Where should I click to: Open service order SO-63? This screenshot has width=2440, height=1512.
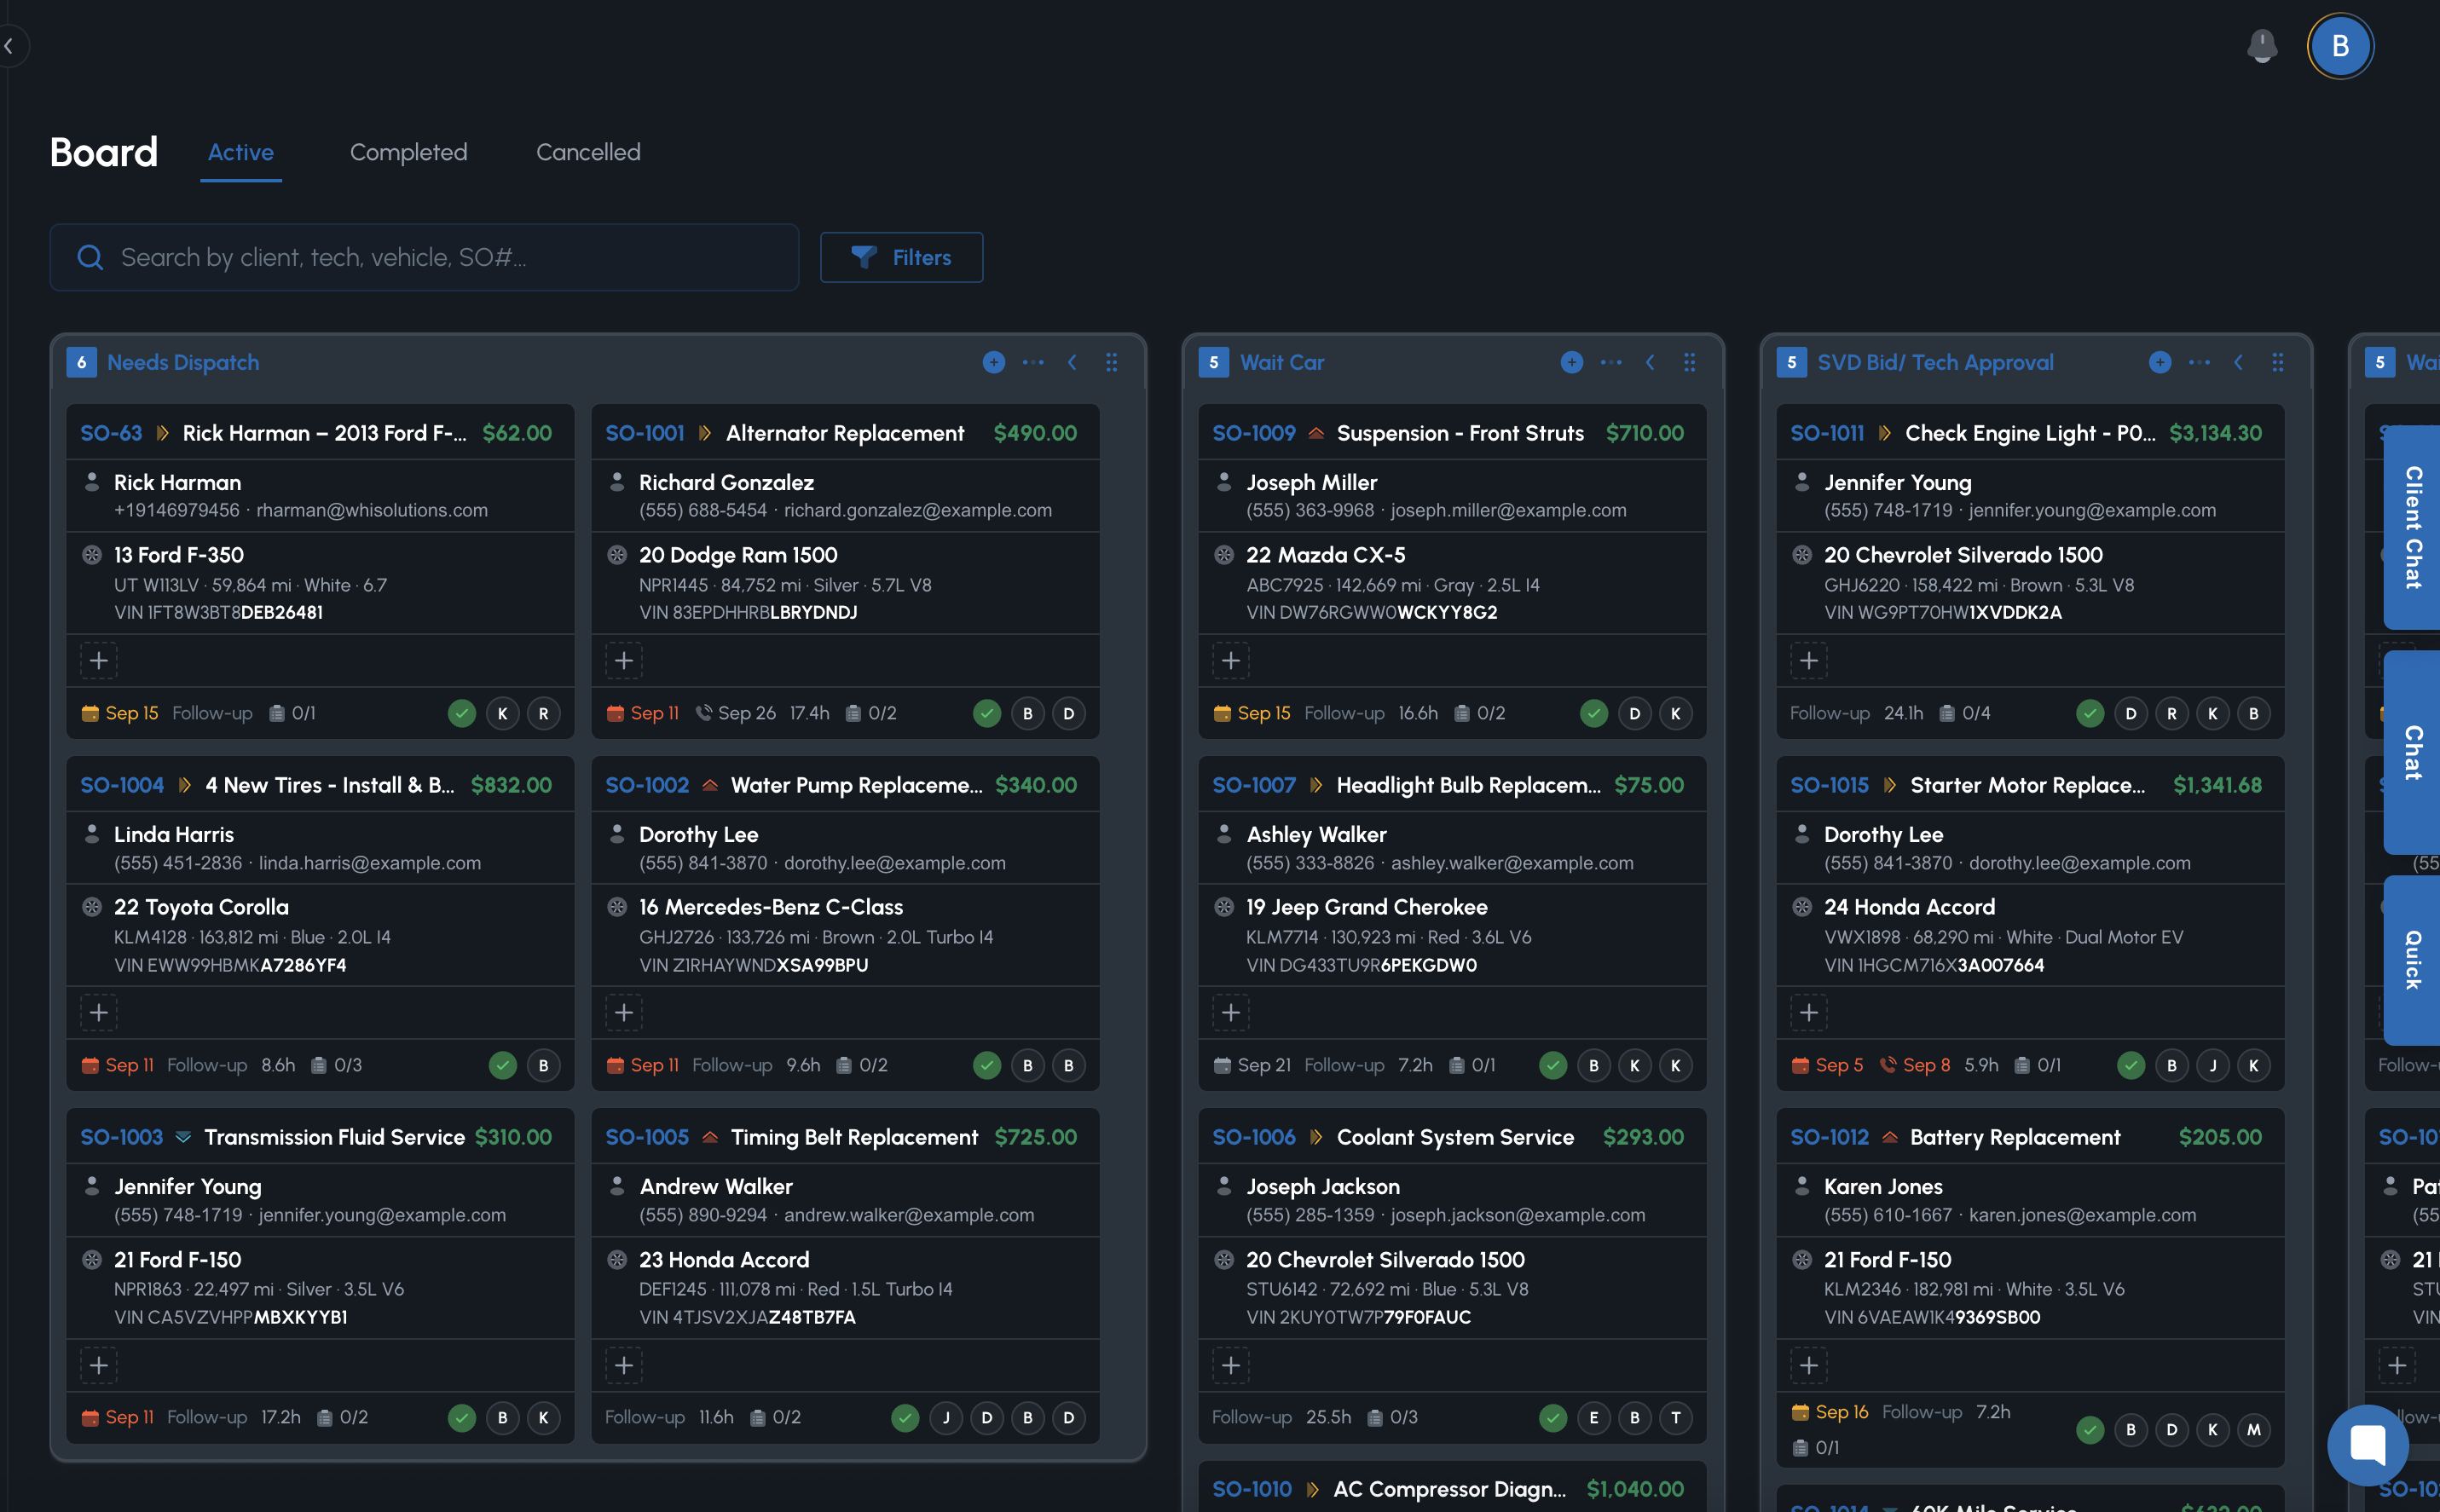[111, 433]
